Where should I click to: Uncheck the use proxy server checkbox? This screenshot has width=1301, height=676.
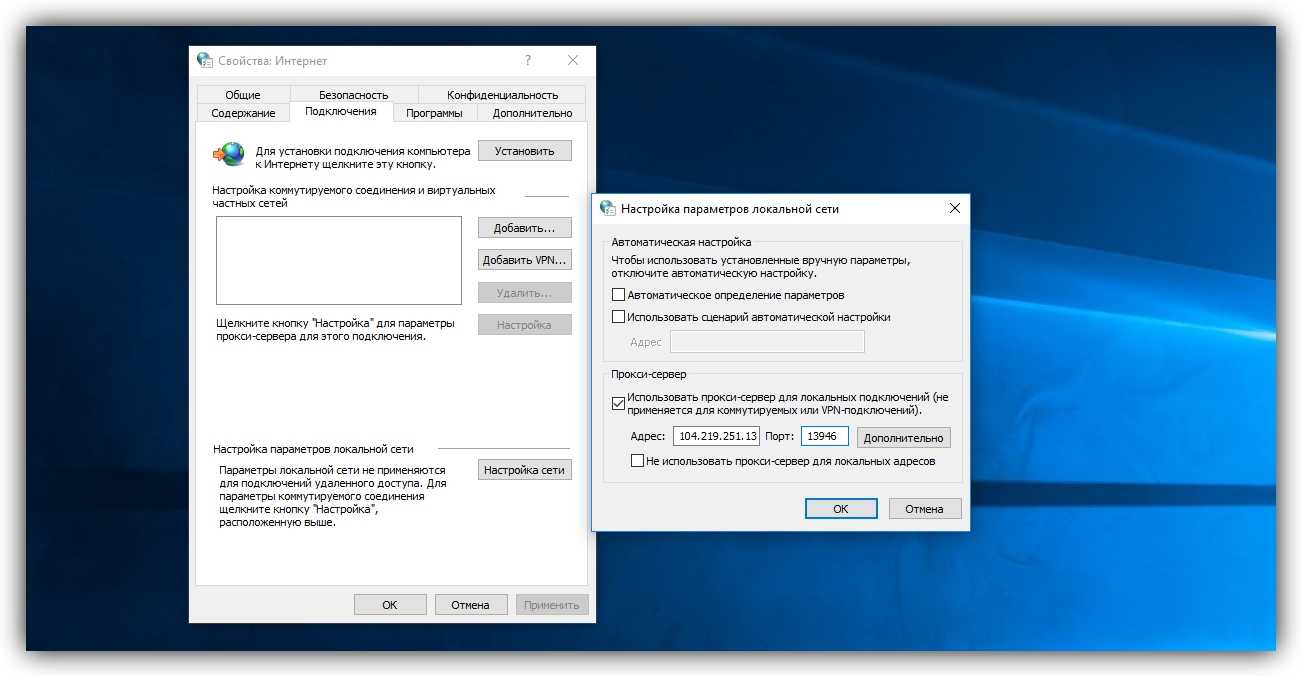click(618, 403)
